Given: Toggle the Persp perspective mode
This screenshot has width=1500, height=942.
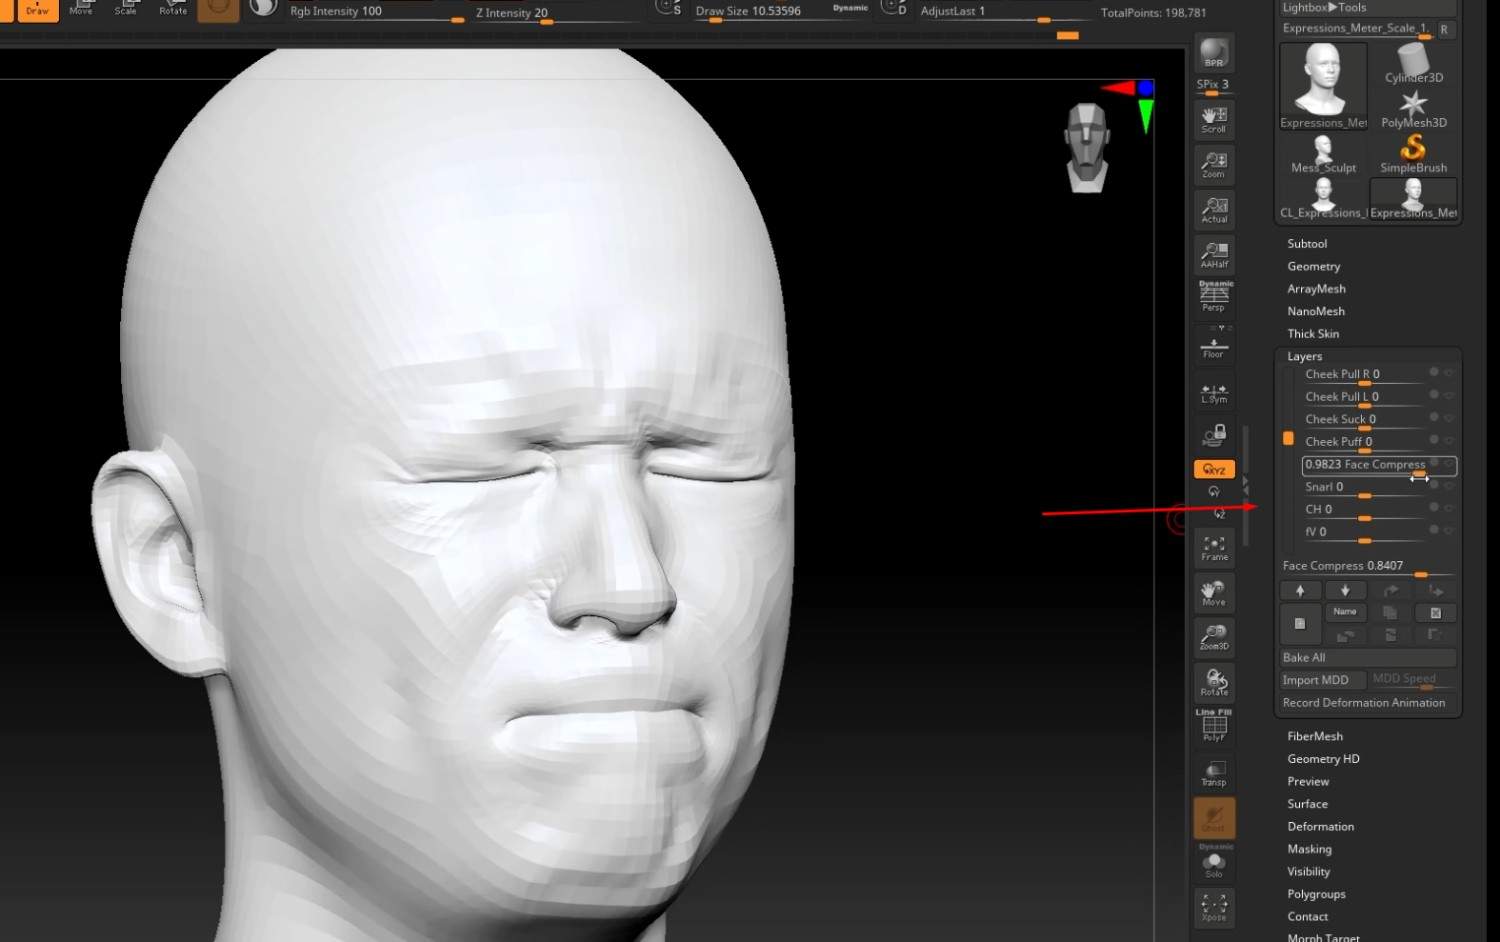Looking at the screenshot, I should pos(1214,296).
